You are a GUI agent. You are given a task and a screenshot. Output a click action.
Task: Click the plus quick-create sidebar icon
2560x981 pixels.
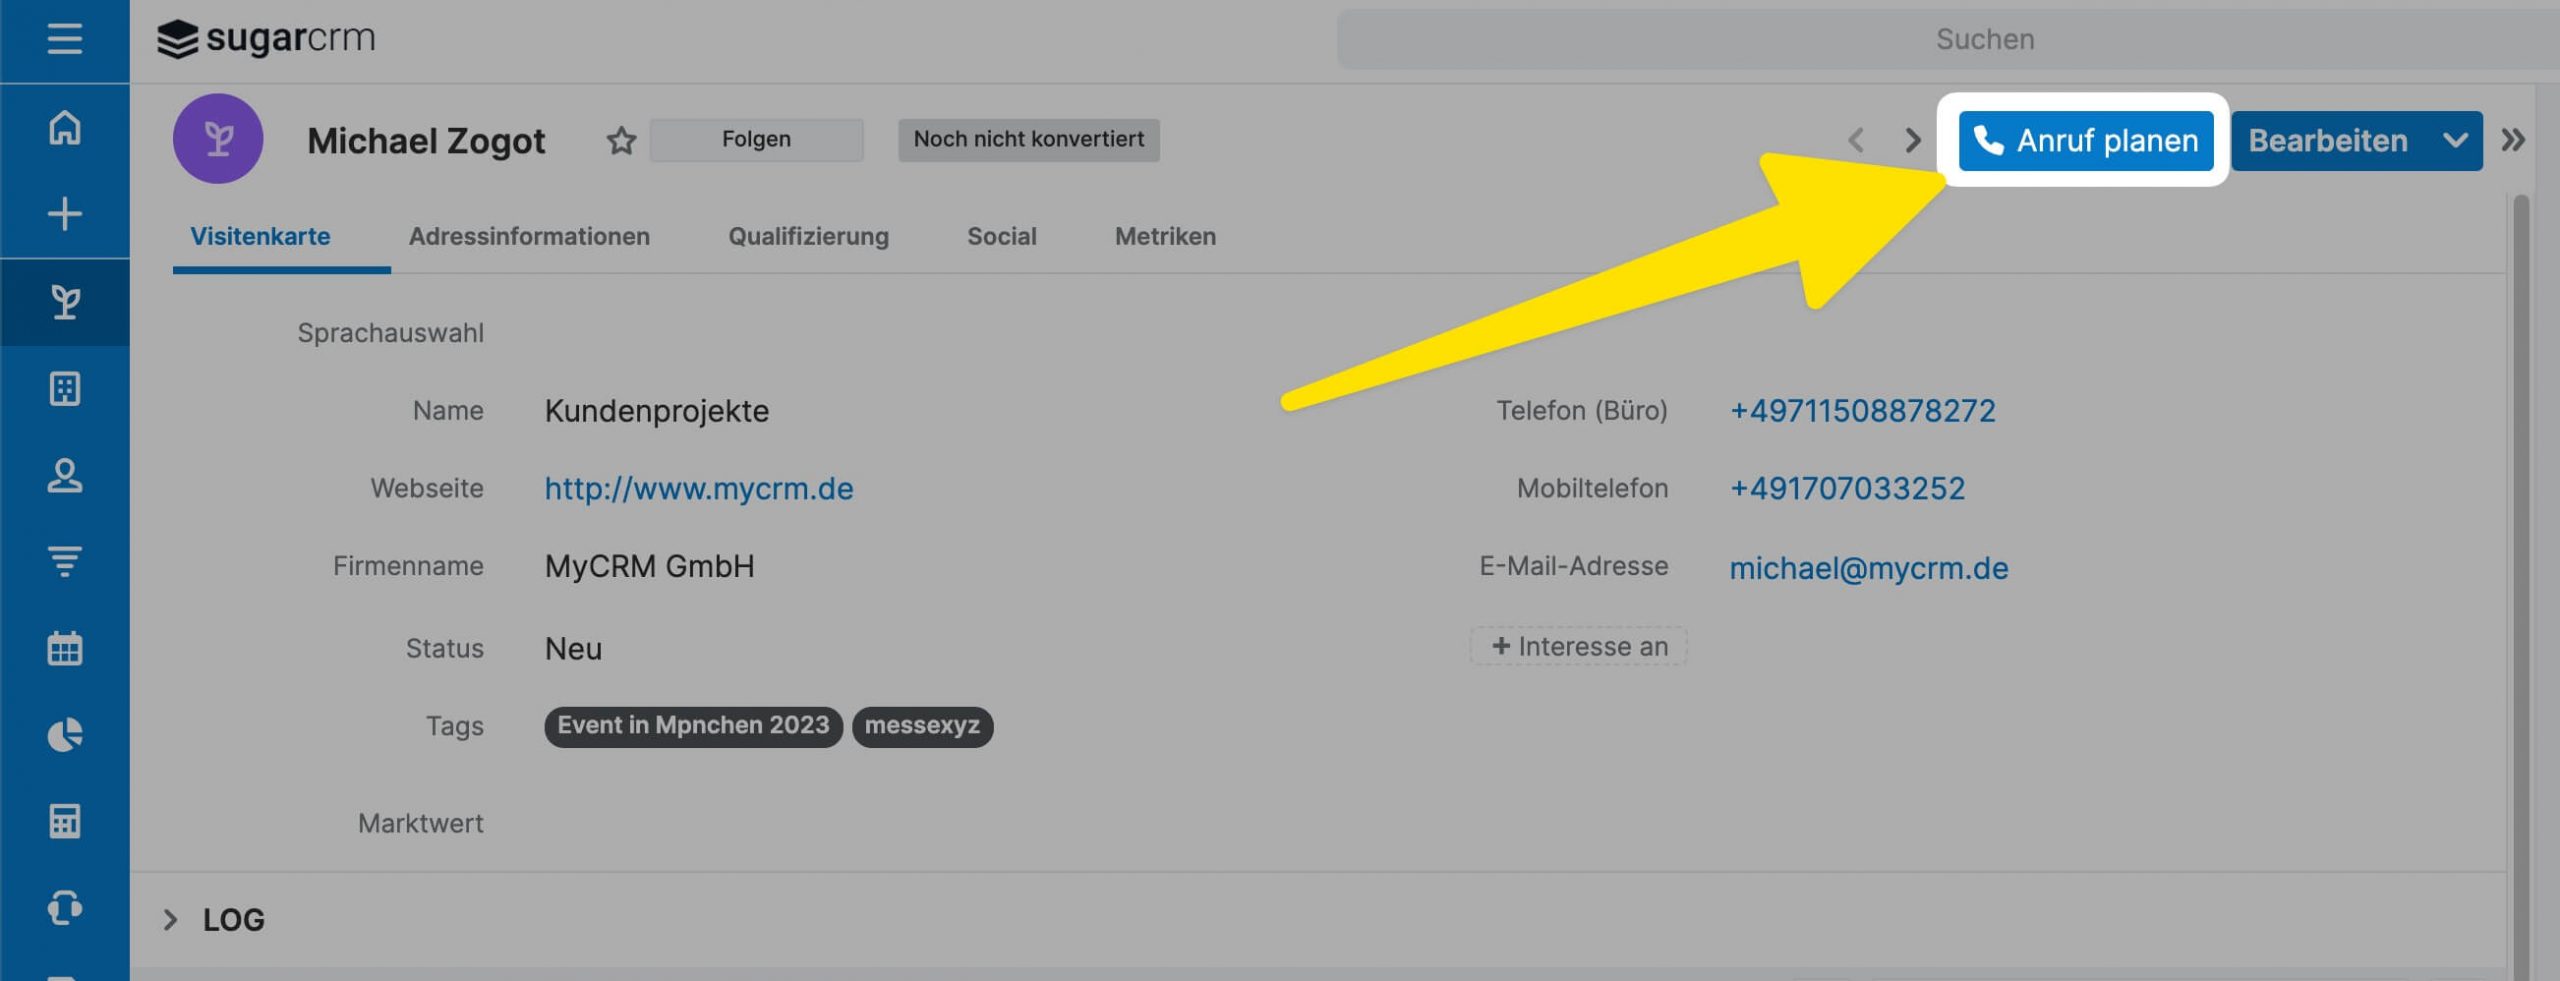(64, 214)
